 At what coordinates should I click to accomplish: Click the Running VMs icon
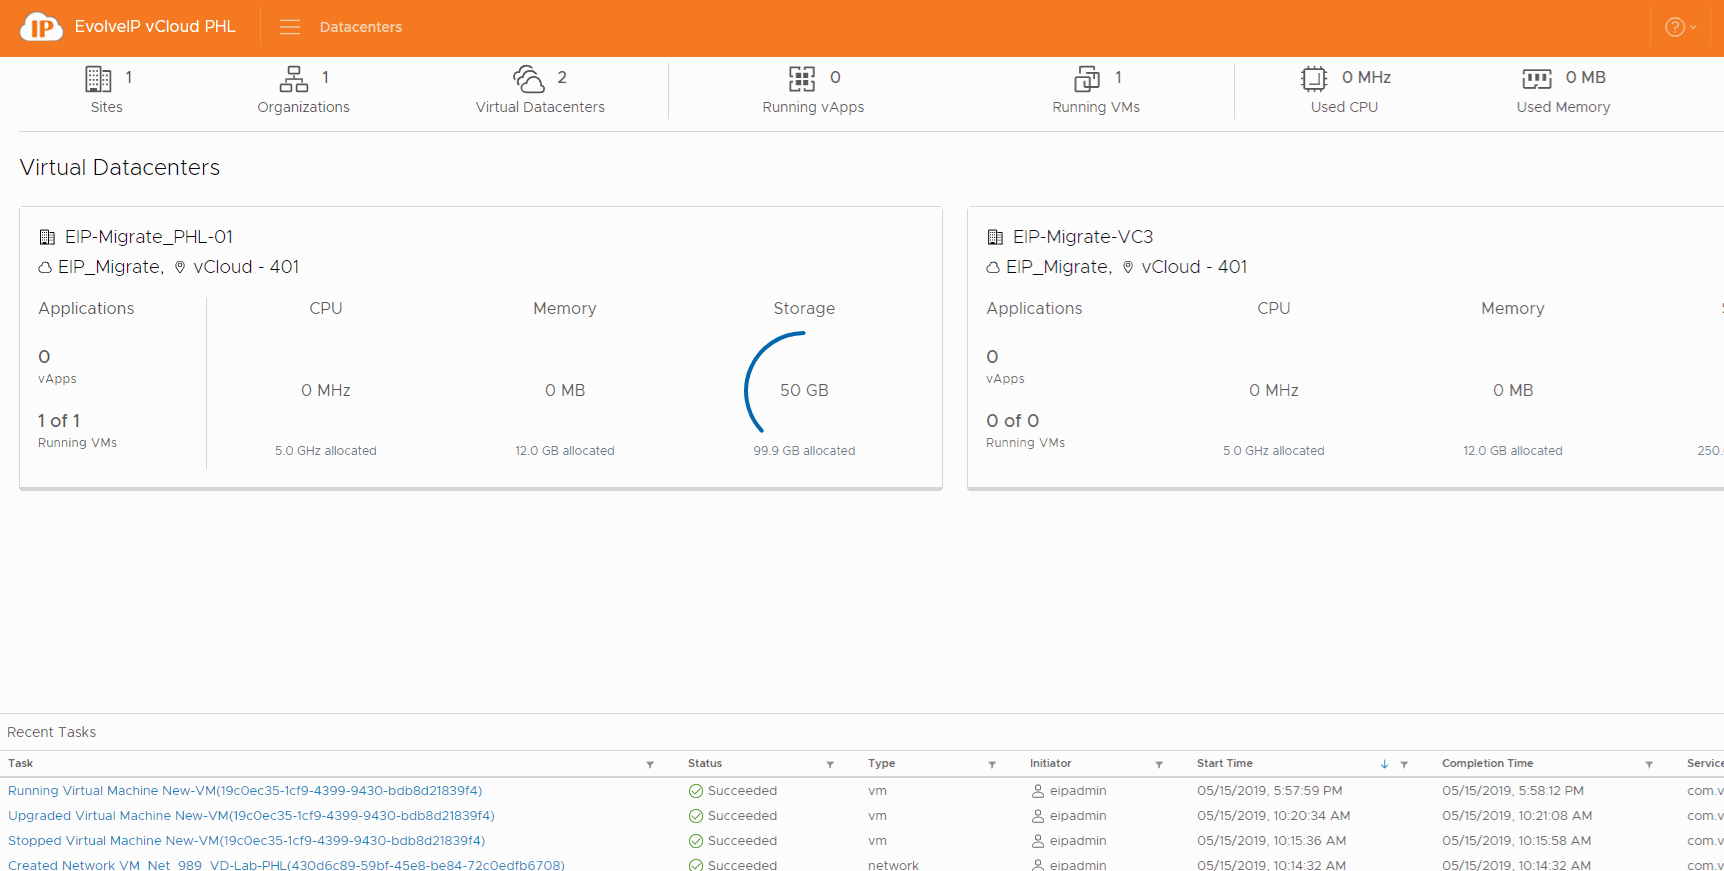[x=1086, y=79]
